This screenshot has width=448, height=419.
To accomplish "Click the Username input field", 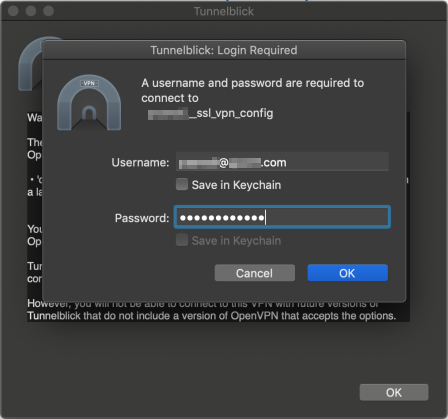I will pyautogui.click(x=282, y=162).
